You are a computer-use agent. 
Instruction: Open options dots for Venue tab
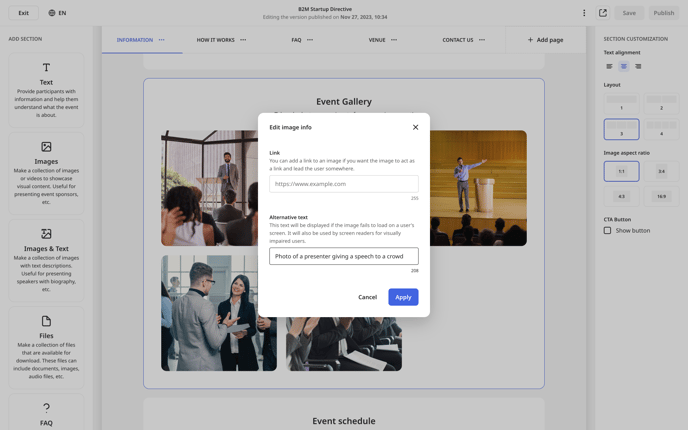click(394, 40)
